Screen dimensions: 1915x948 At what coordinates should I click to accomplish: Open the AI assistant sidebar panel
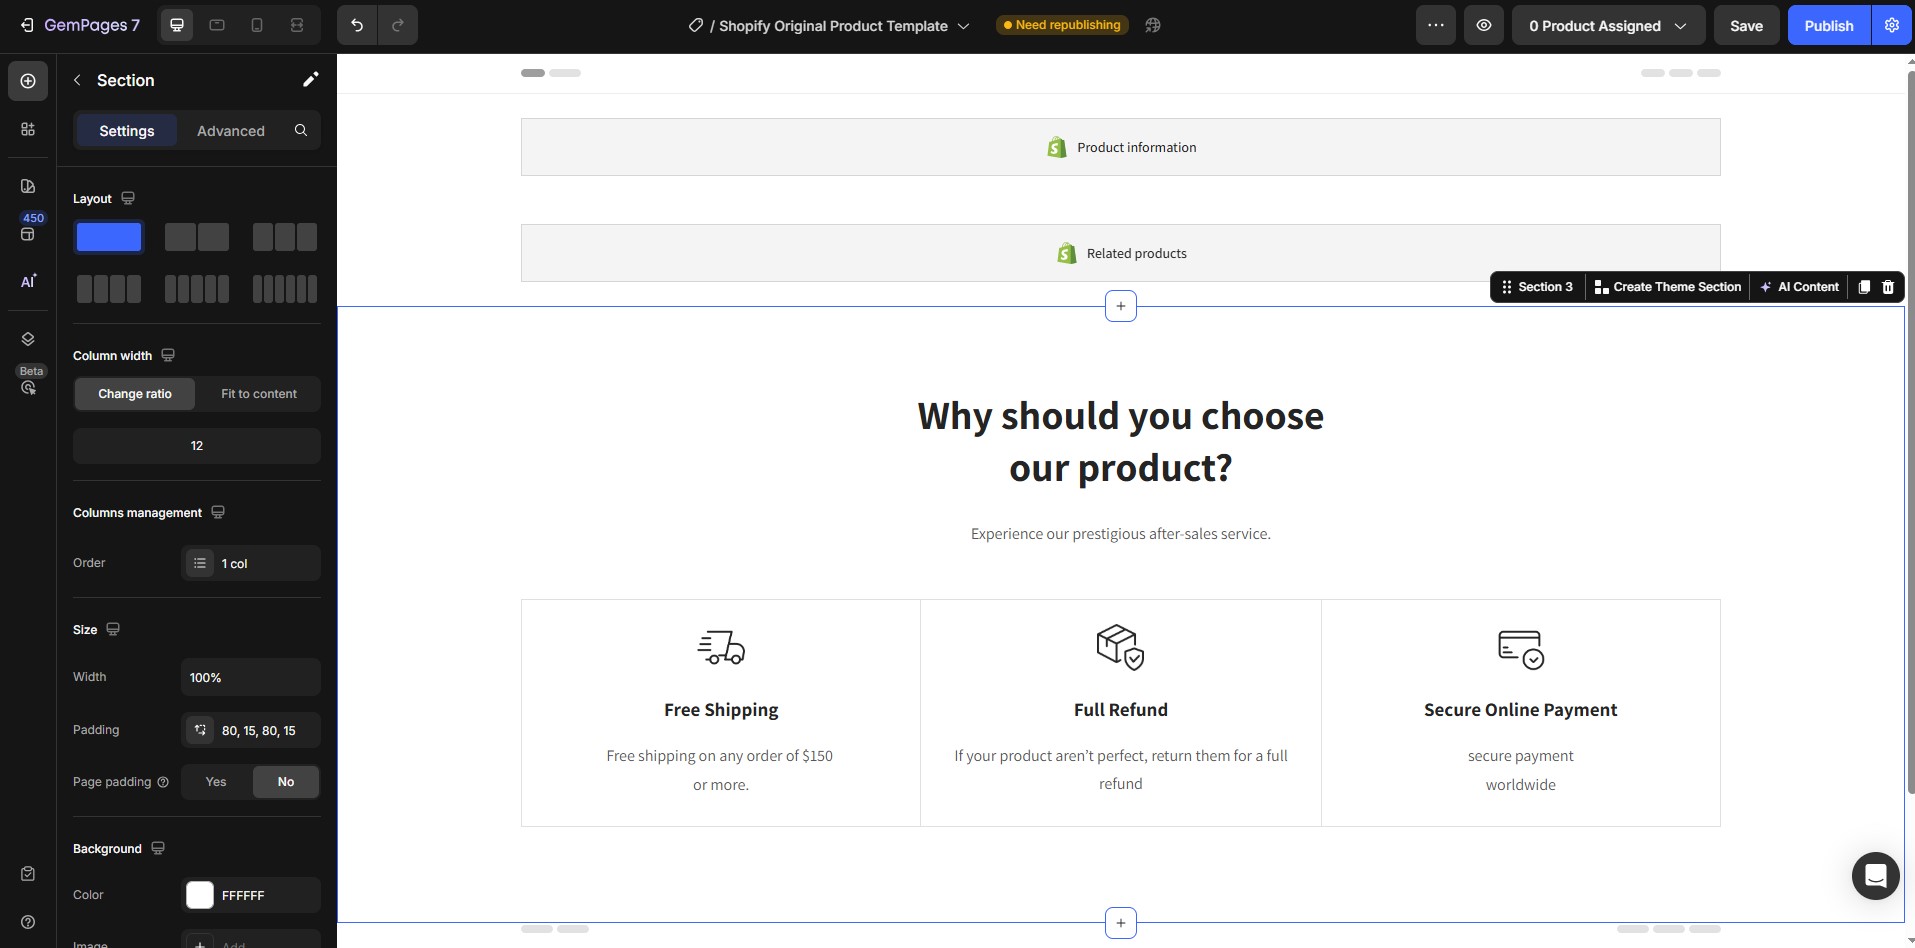pyautogui.click(x=28, y=281)
